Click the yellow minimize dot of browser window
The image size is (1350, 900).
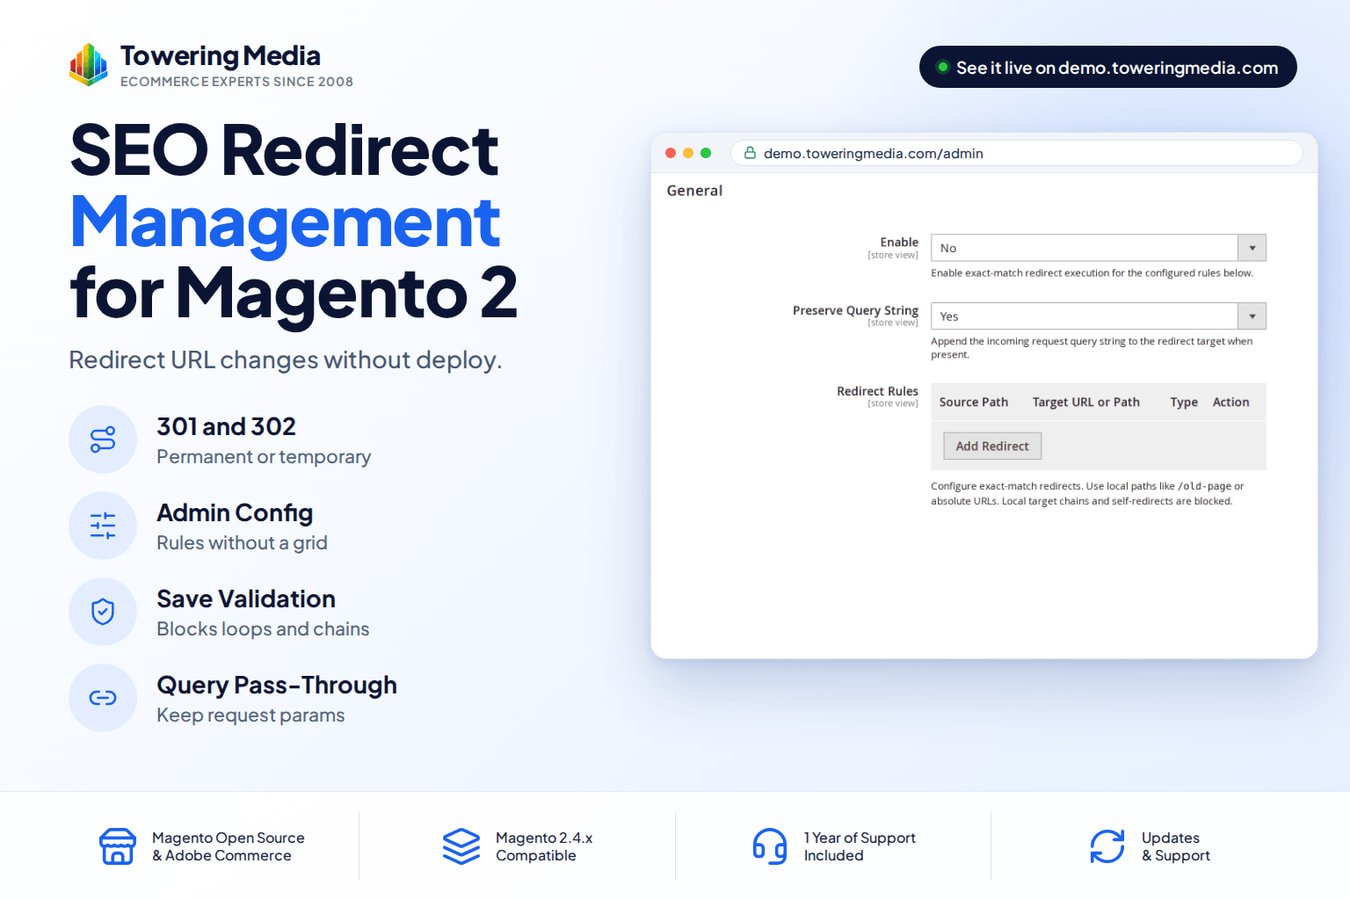tap(688, 153)
